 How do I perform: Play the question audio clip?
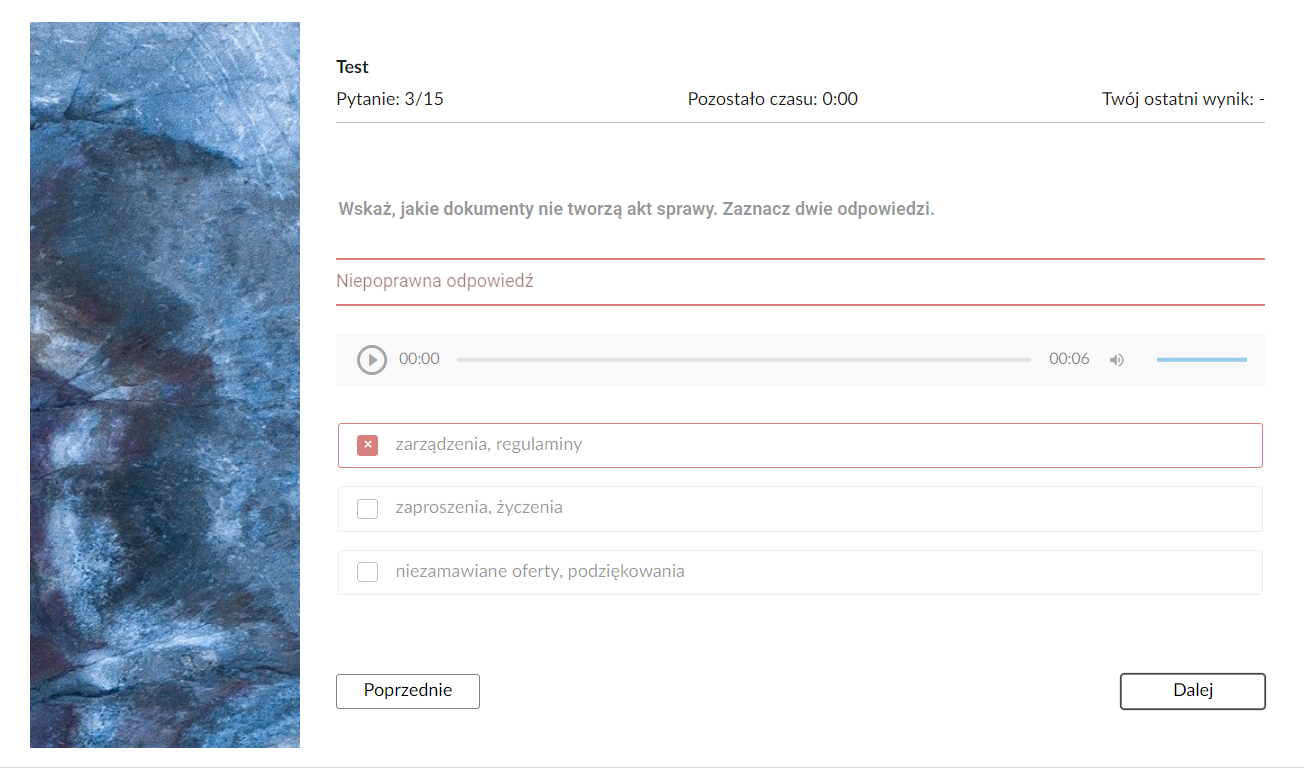coord(372,360)
